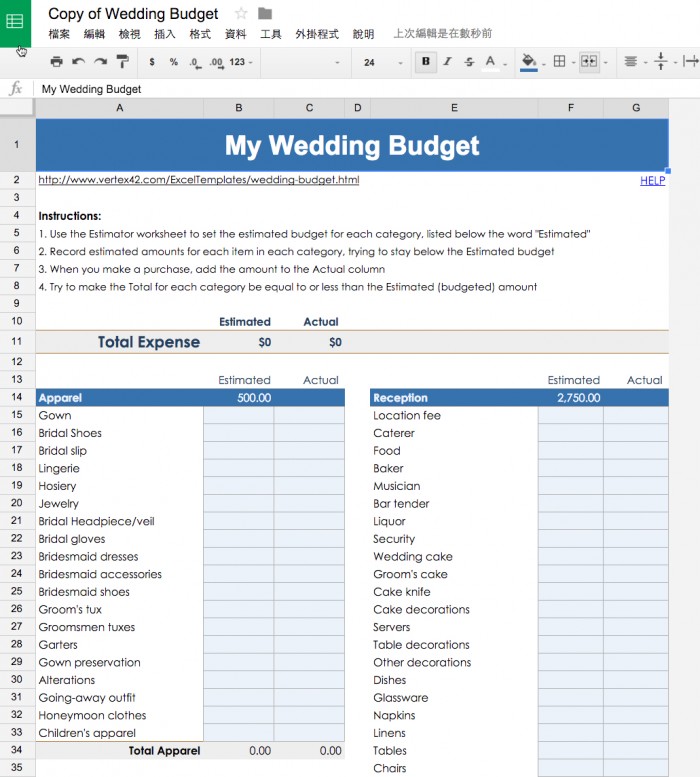Click the vertex42.com wedding budget link
This screenshot has width=700, height=777.
point(198,180)
